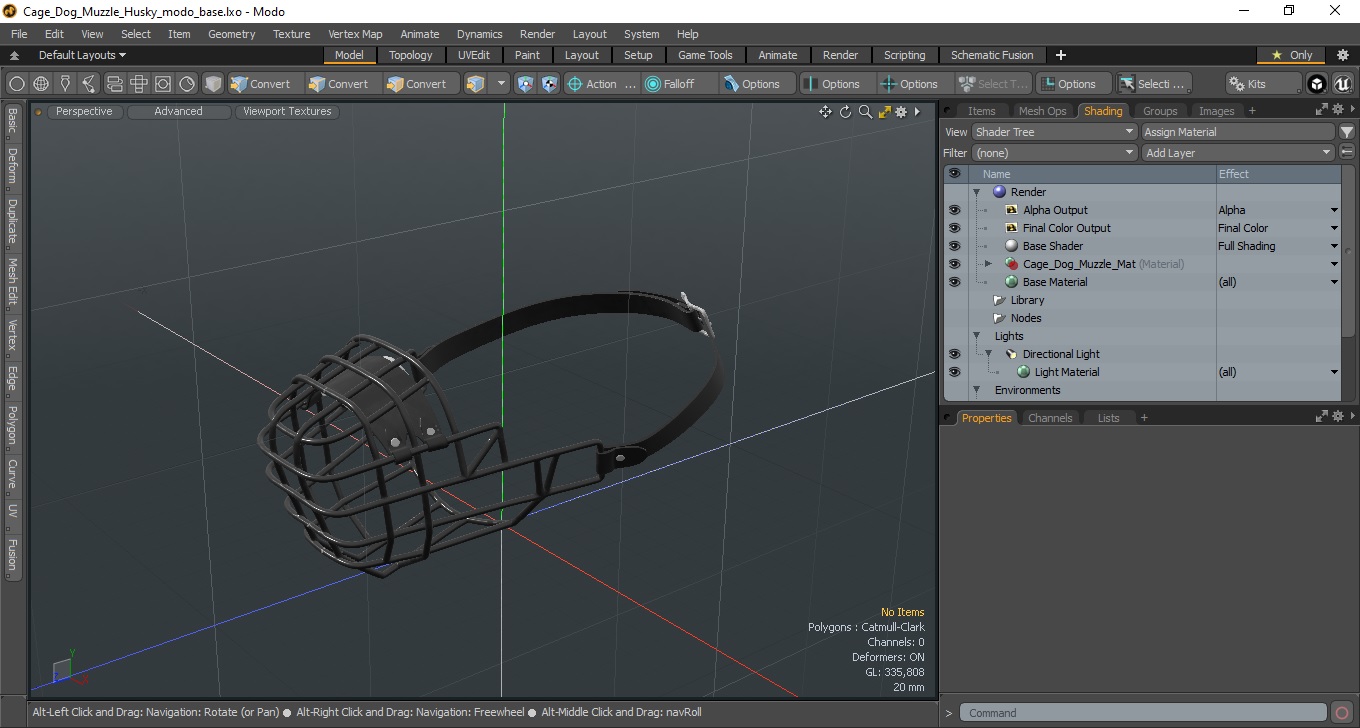
Task: Hide the Cage_Dog_Muzzle_Mat material
Action: click(954, 264)
